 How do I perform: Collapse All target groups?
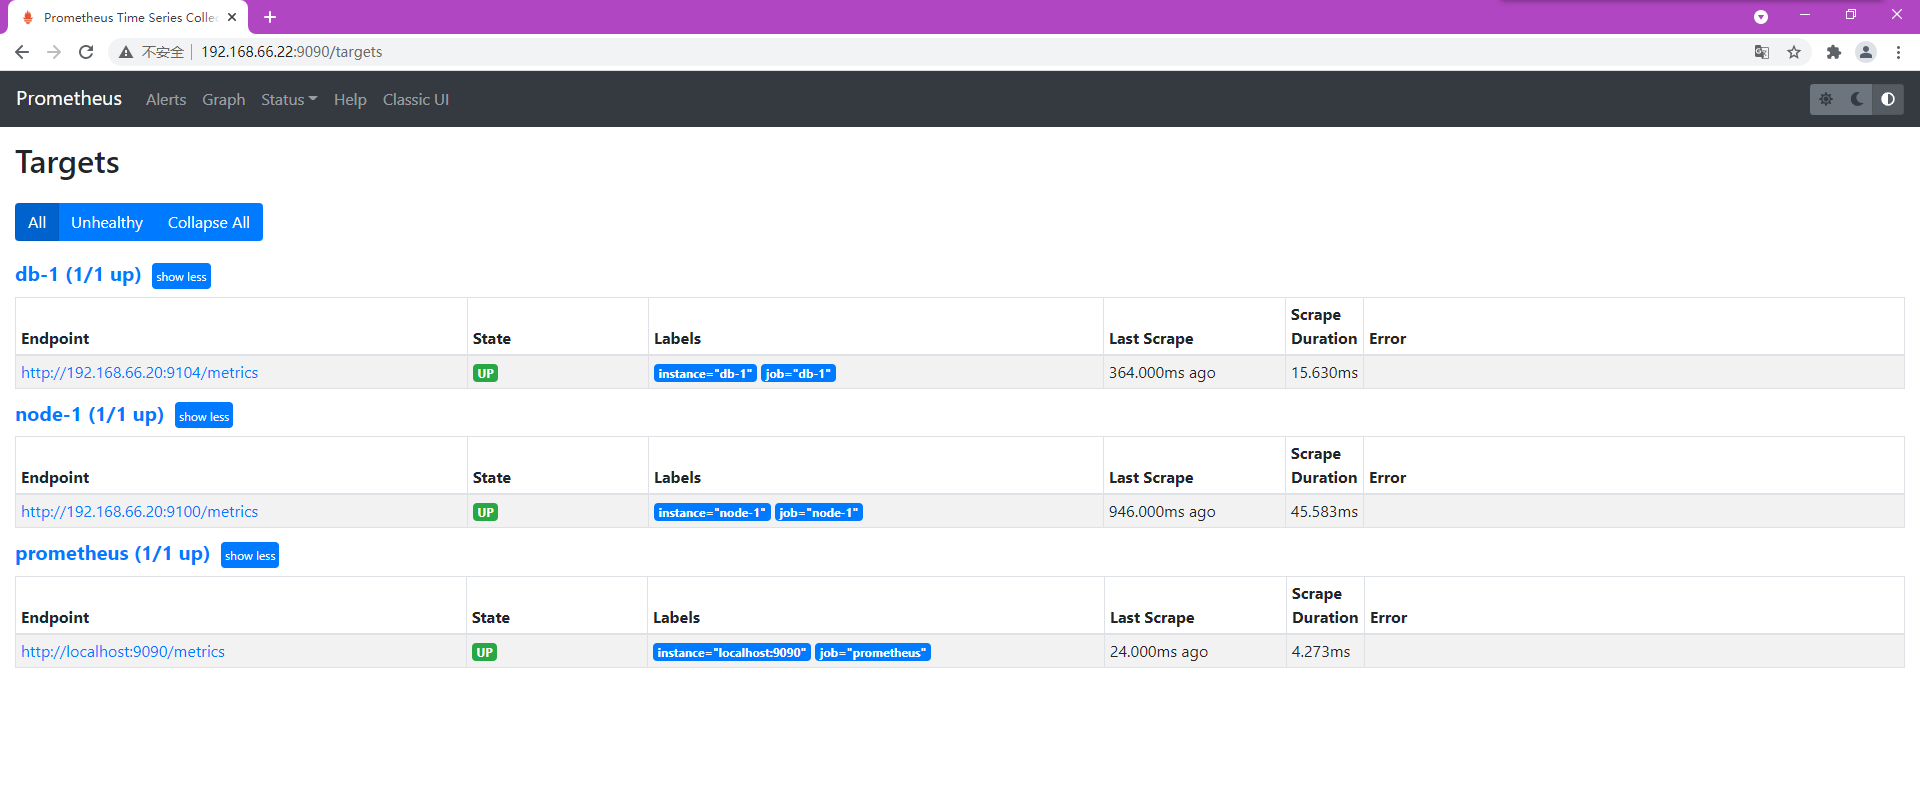(209, 222)
